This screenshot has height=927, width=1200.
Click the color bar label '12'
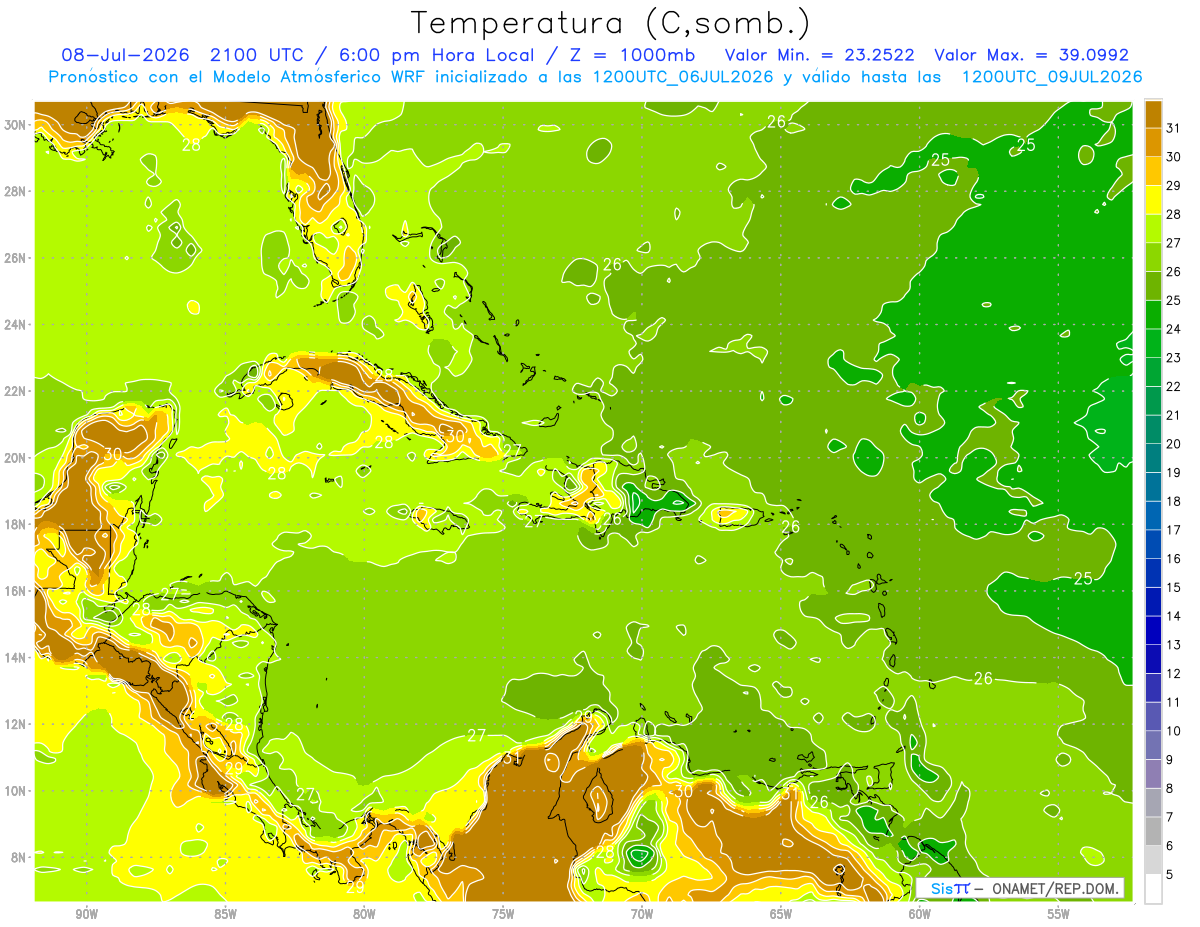[x=1175, y=673]
